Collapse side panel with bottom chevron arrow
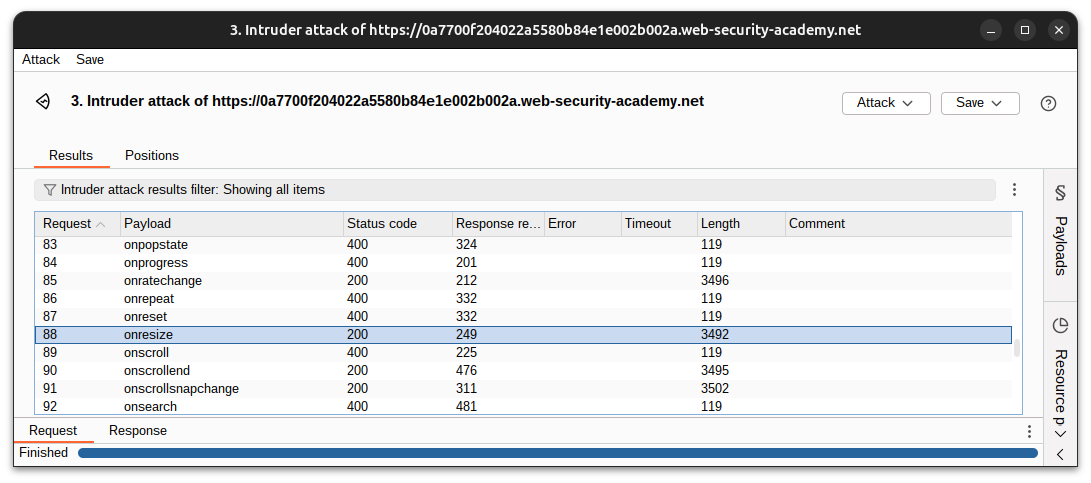This screenshot has width=1091, height=483. (1061, 454)
